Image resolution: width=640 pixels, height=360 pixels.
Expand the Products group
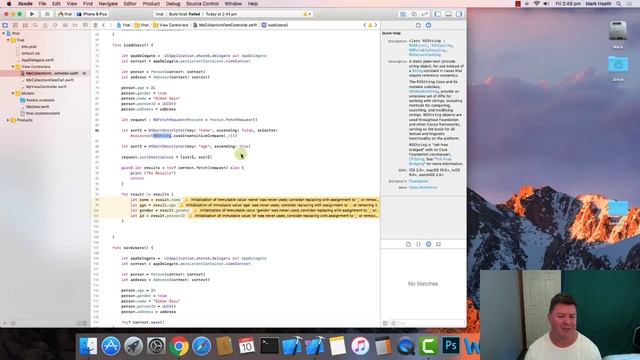(8, 120)
